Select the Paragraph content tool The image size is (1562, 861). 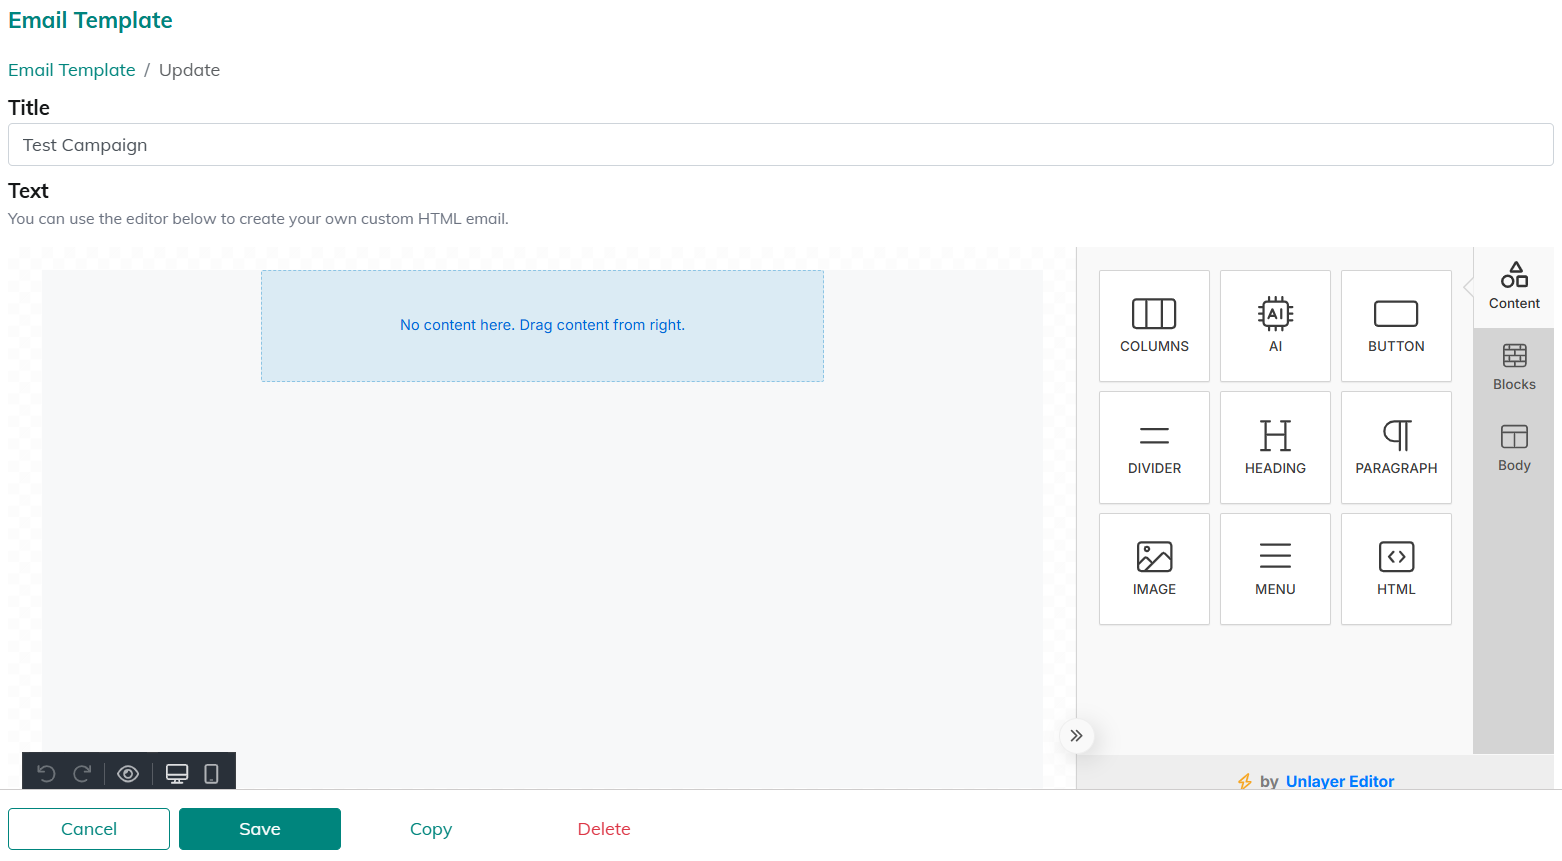coord(1396,447)
